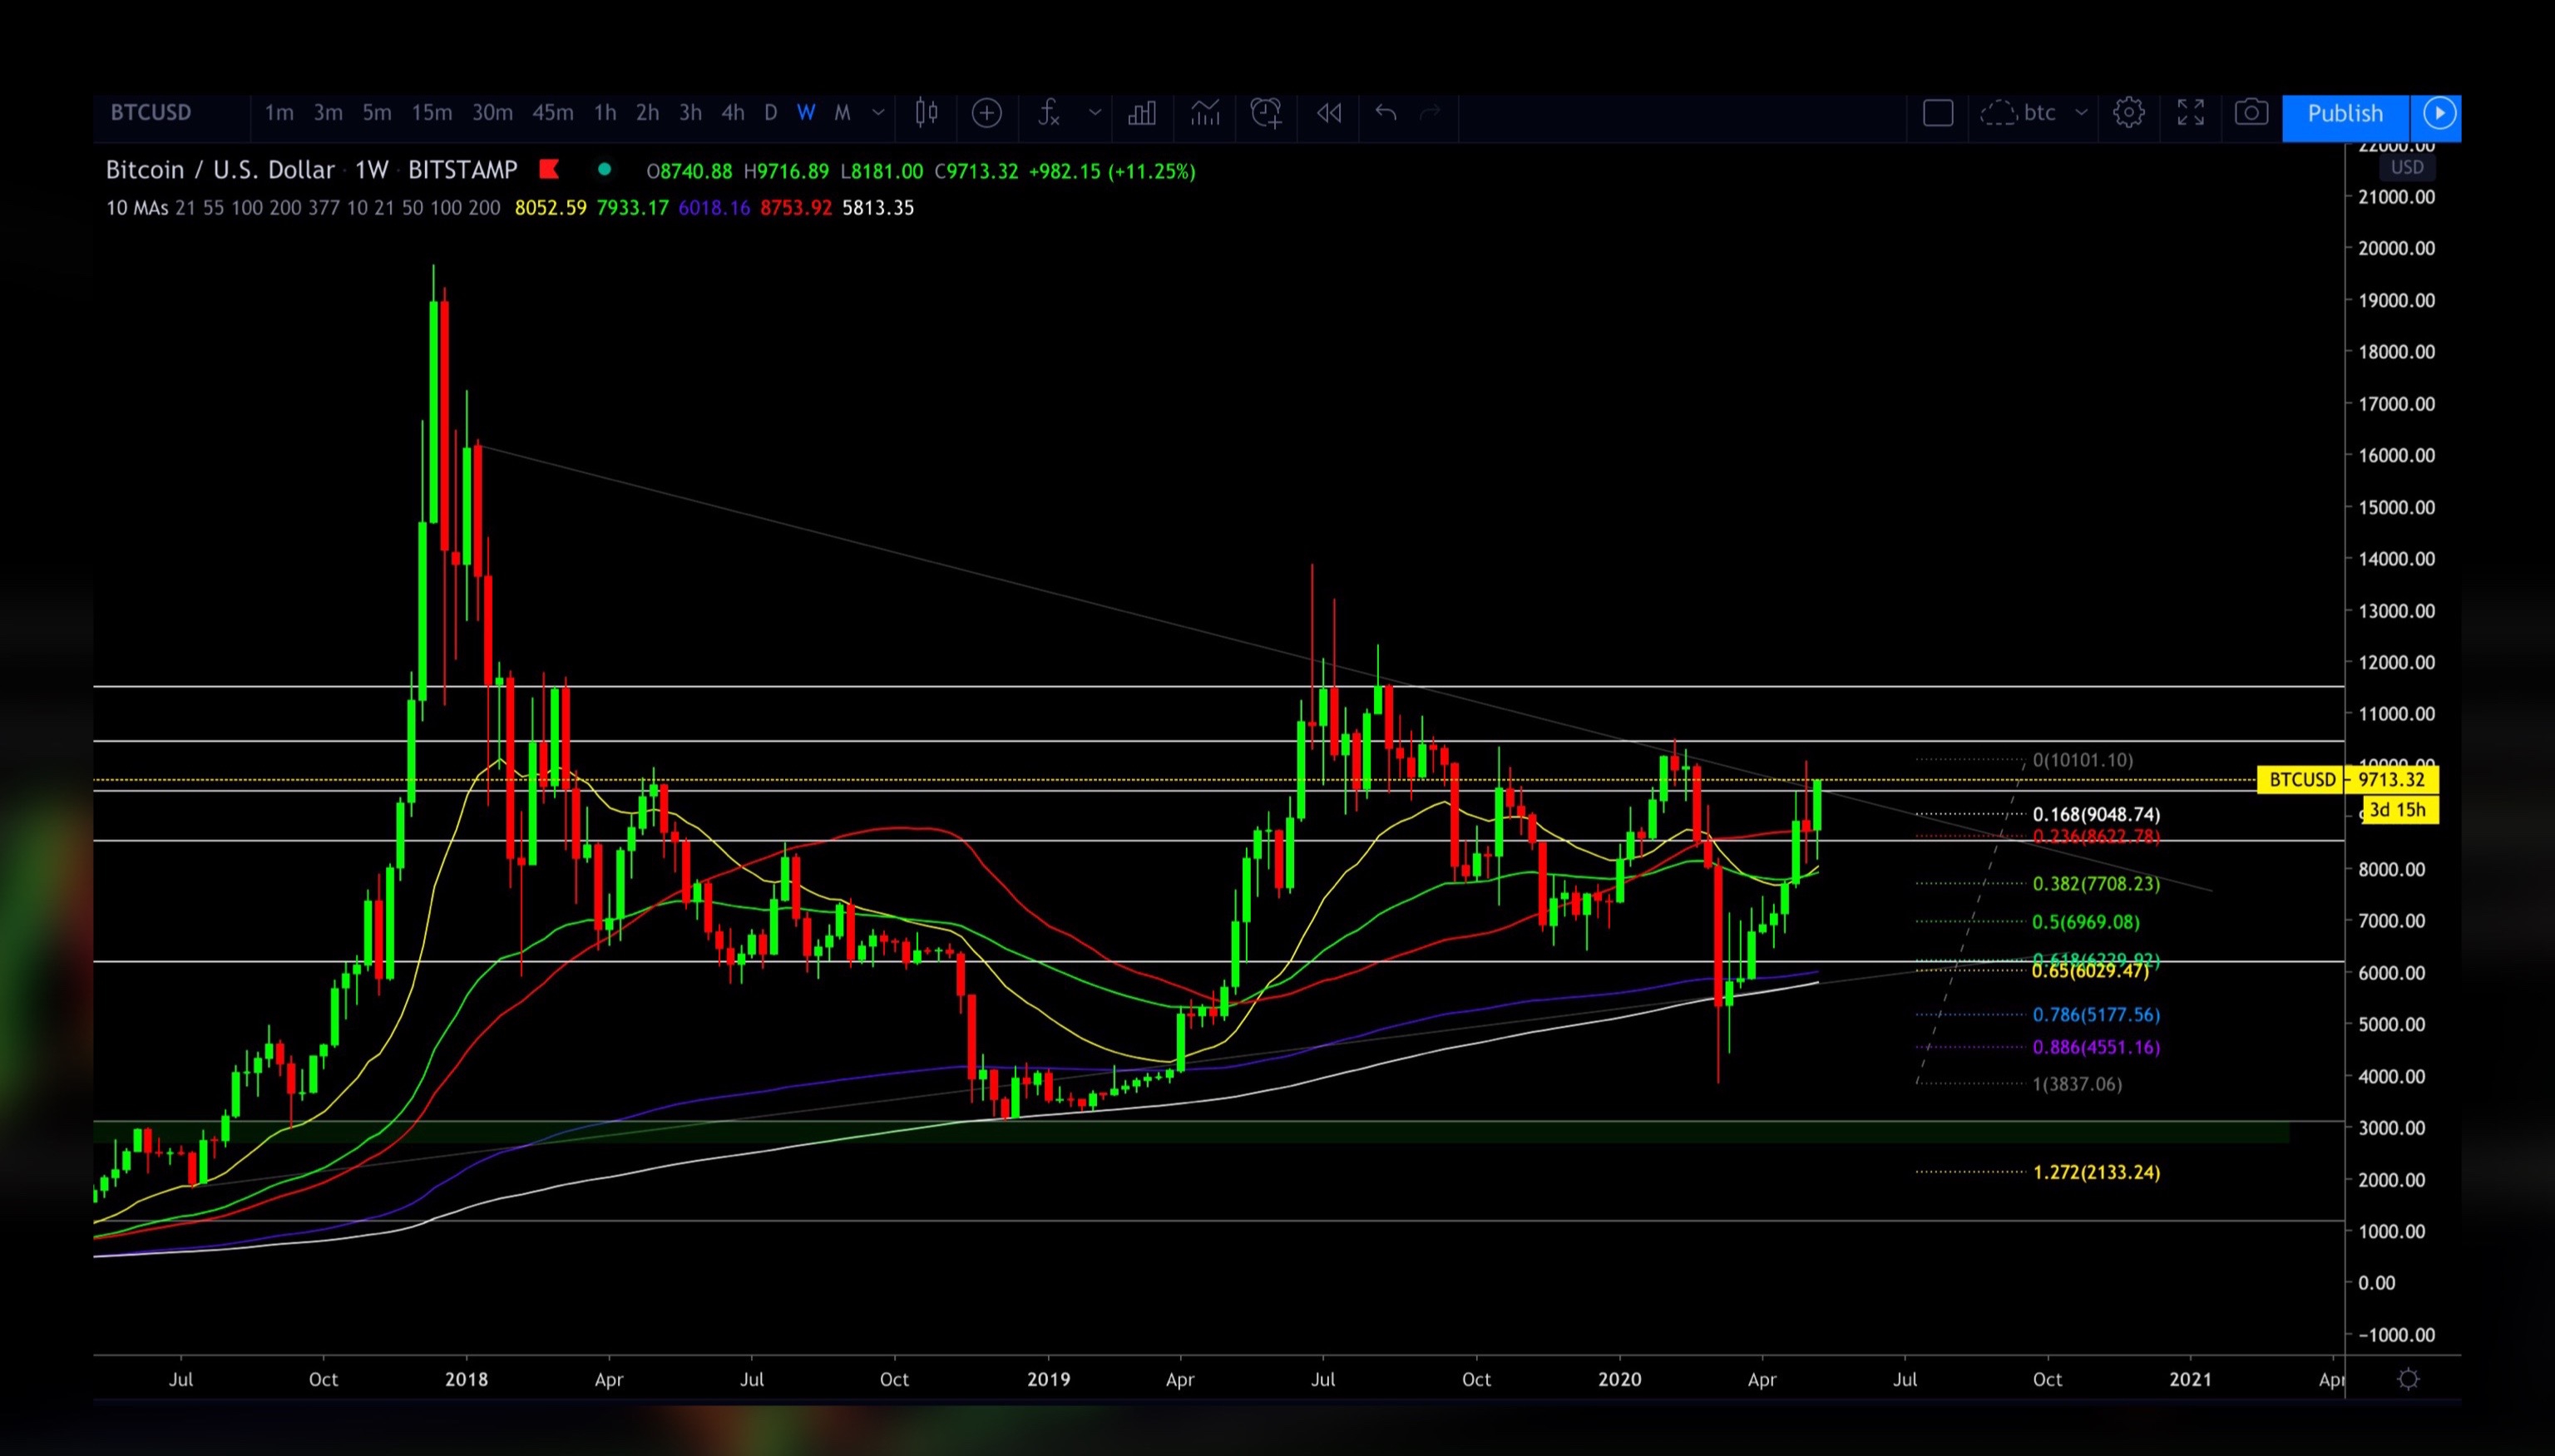Expand the dropdown arrow next to fx
Screen dimensions: 2555x1456
point(1095,113)
